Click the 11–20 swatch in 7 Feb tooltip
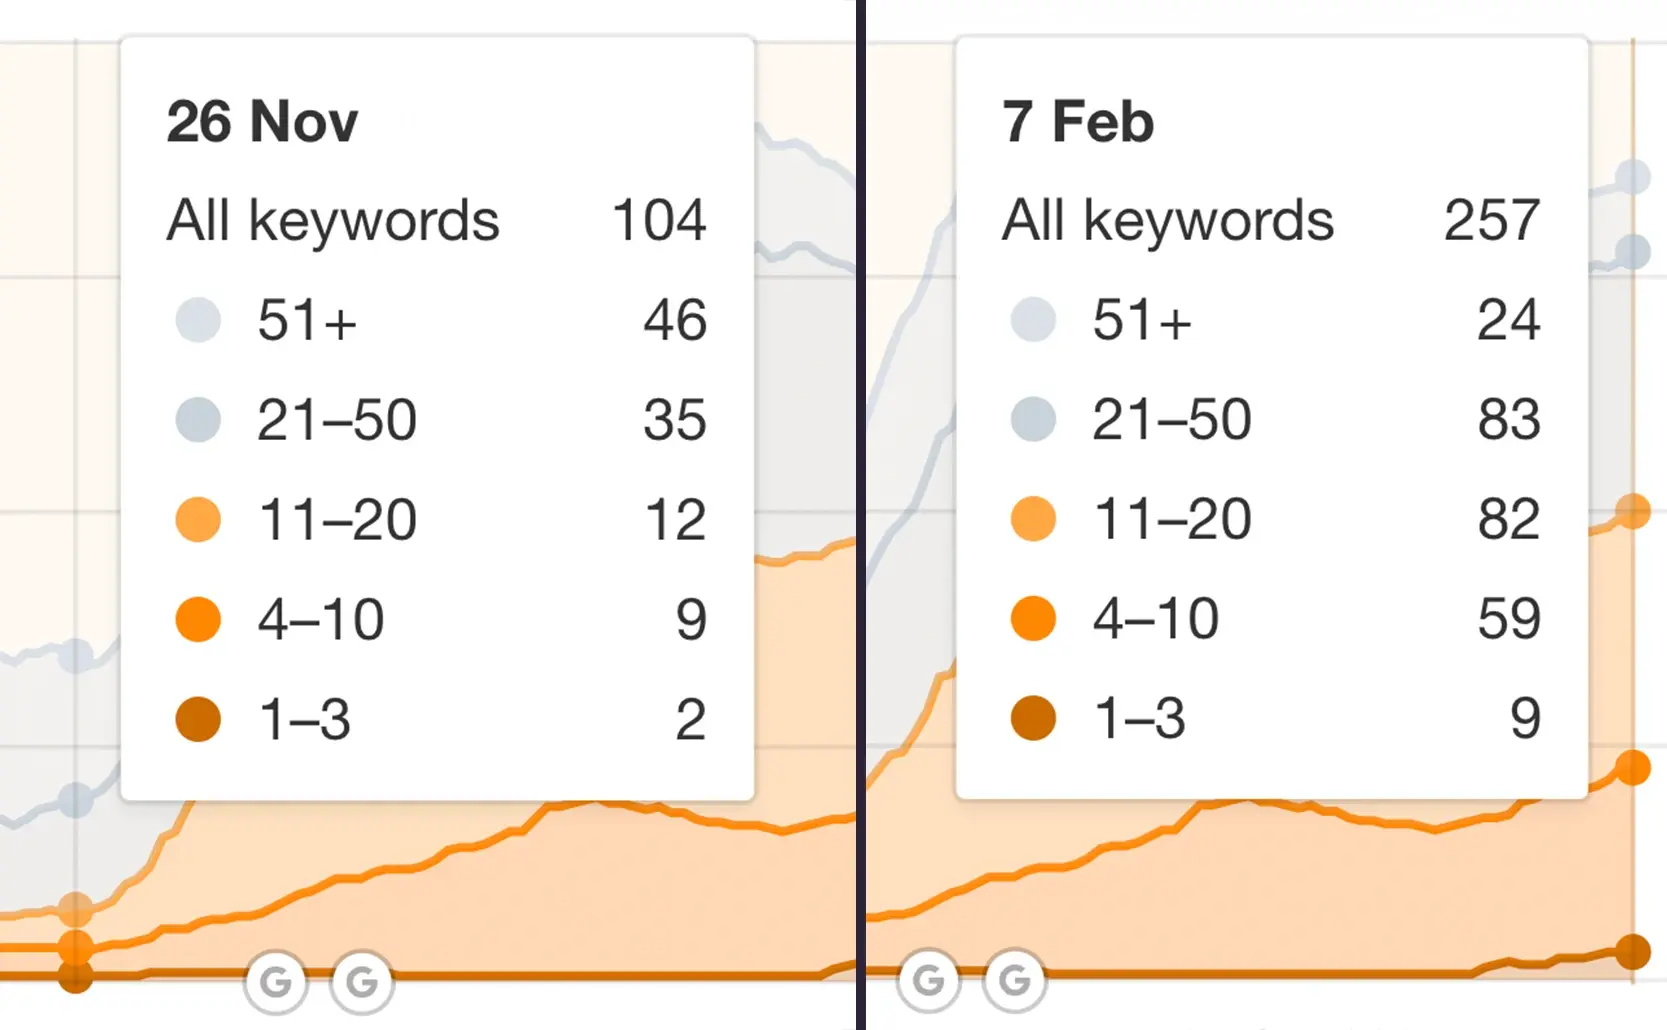Image resolution: width=1667 pixels, height=1030 pixels. [1033, 519]
